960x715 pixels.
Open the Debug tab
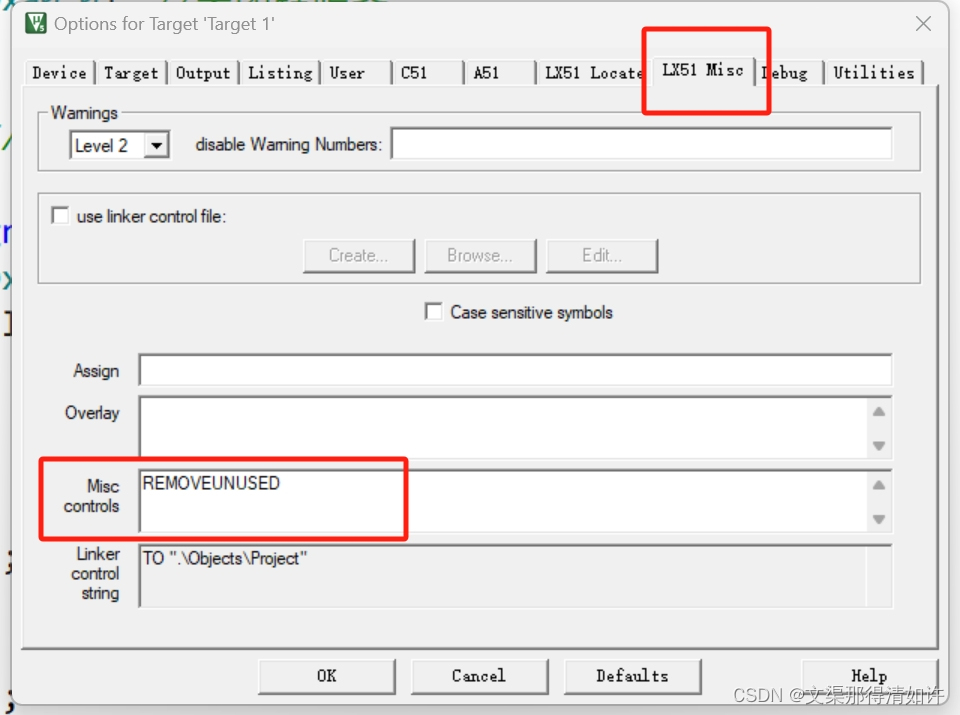click(789, 73)
